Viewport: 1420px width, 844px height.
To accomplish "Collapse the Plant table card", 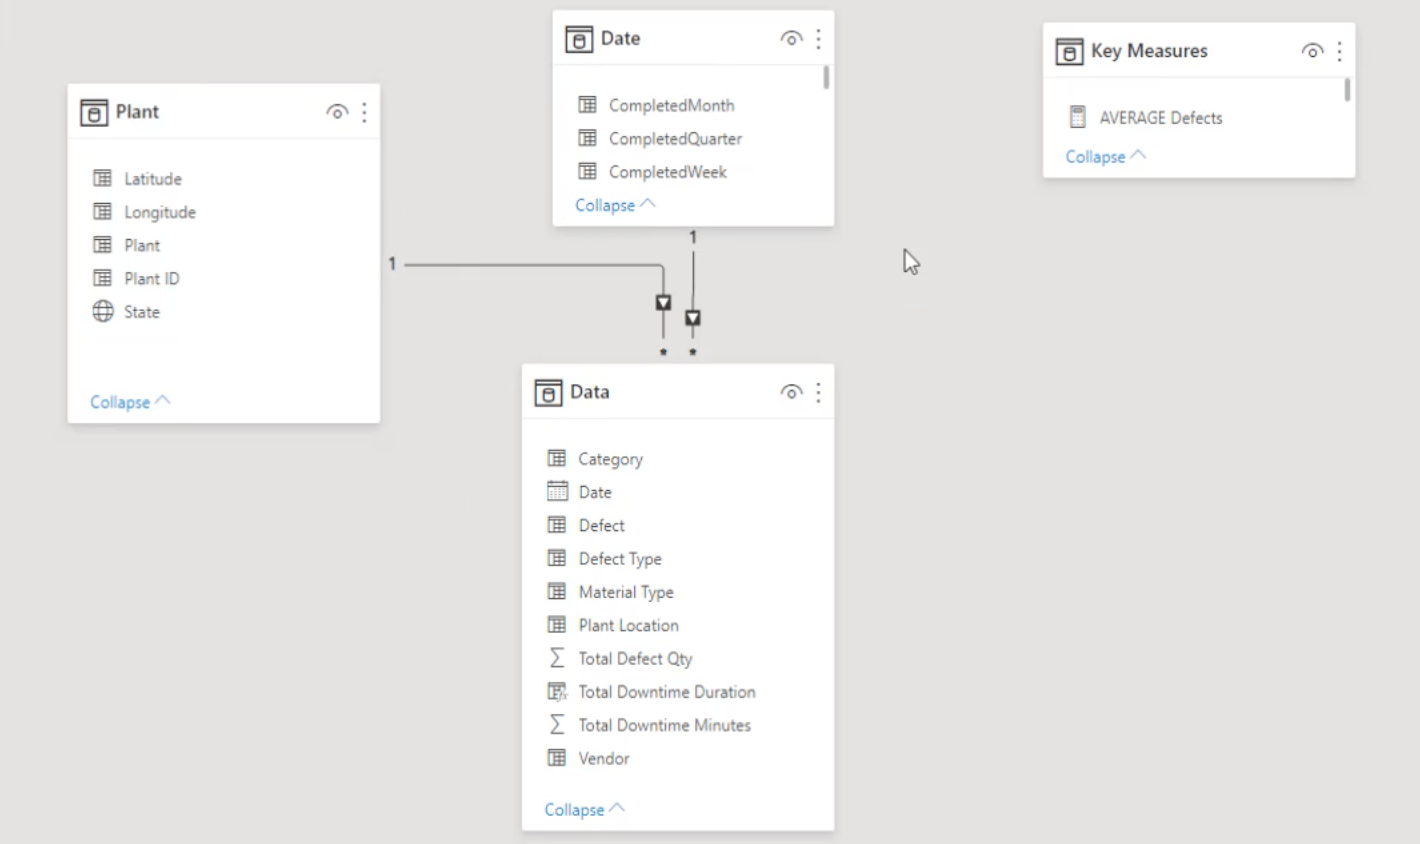I will (x=130, y=401).
